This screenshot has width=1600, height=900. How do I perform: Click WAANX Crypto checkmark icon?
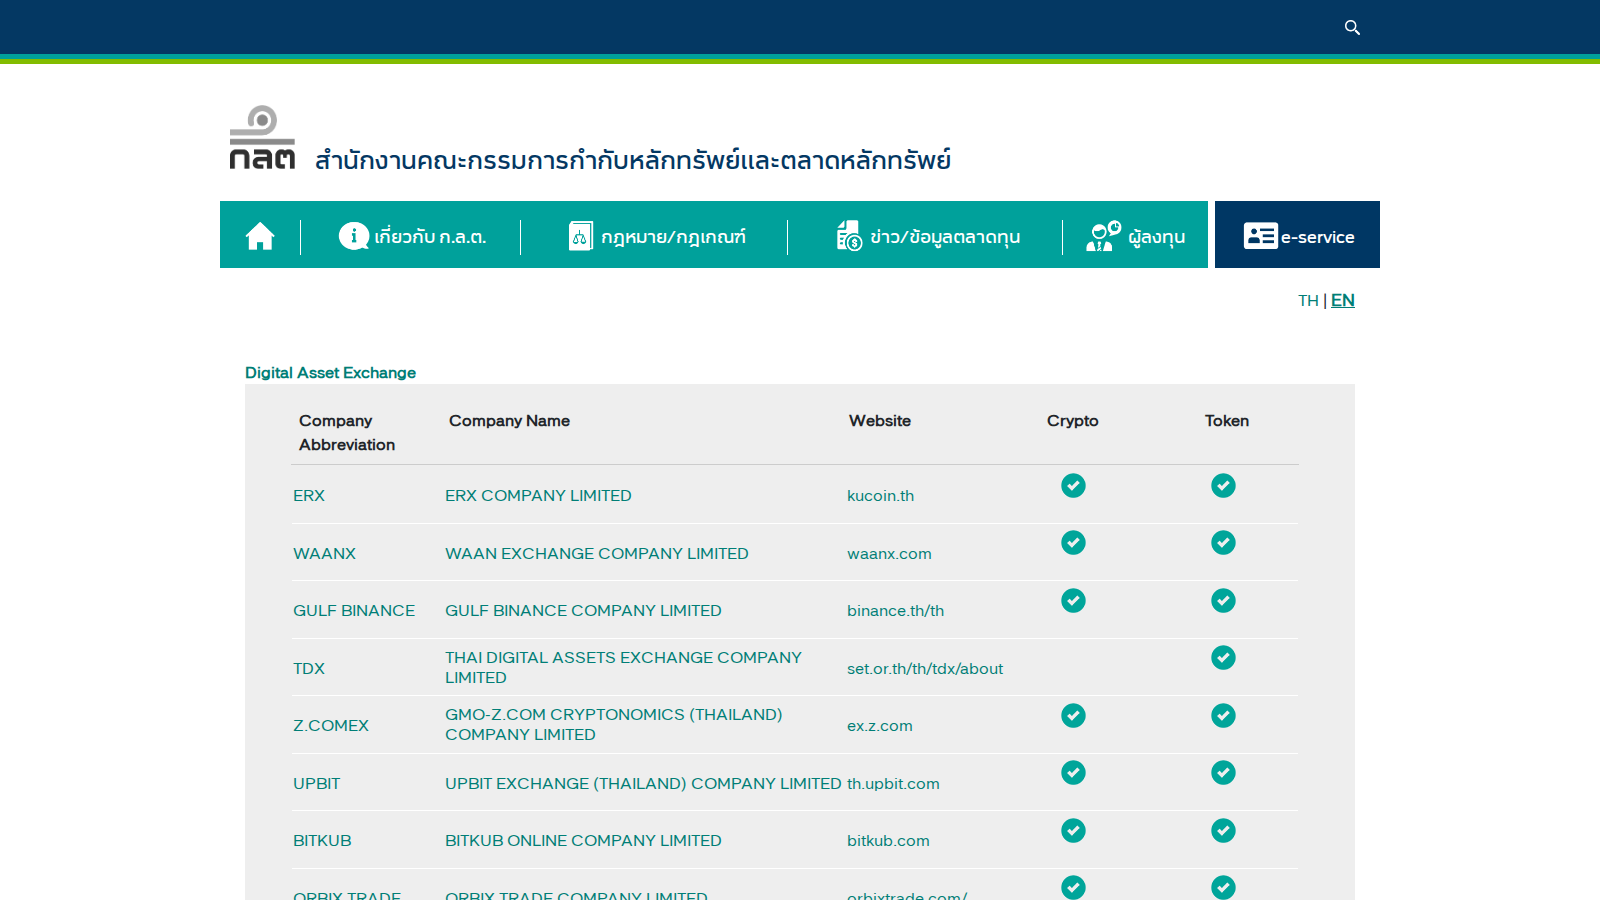point(1073,542)
